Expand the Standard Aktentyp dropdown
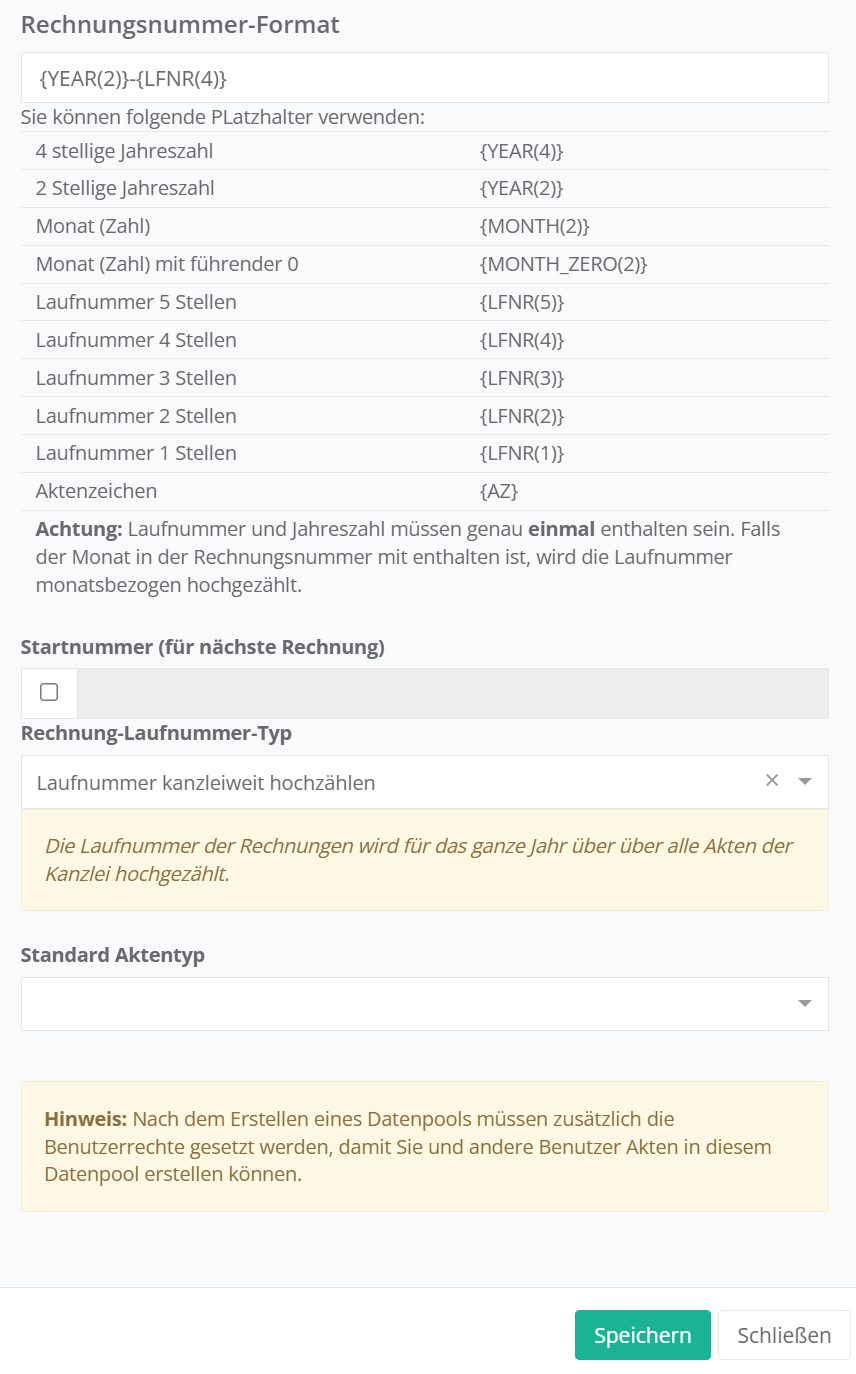 pyautogui.click(x=805, y=1004)
